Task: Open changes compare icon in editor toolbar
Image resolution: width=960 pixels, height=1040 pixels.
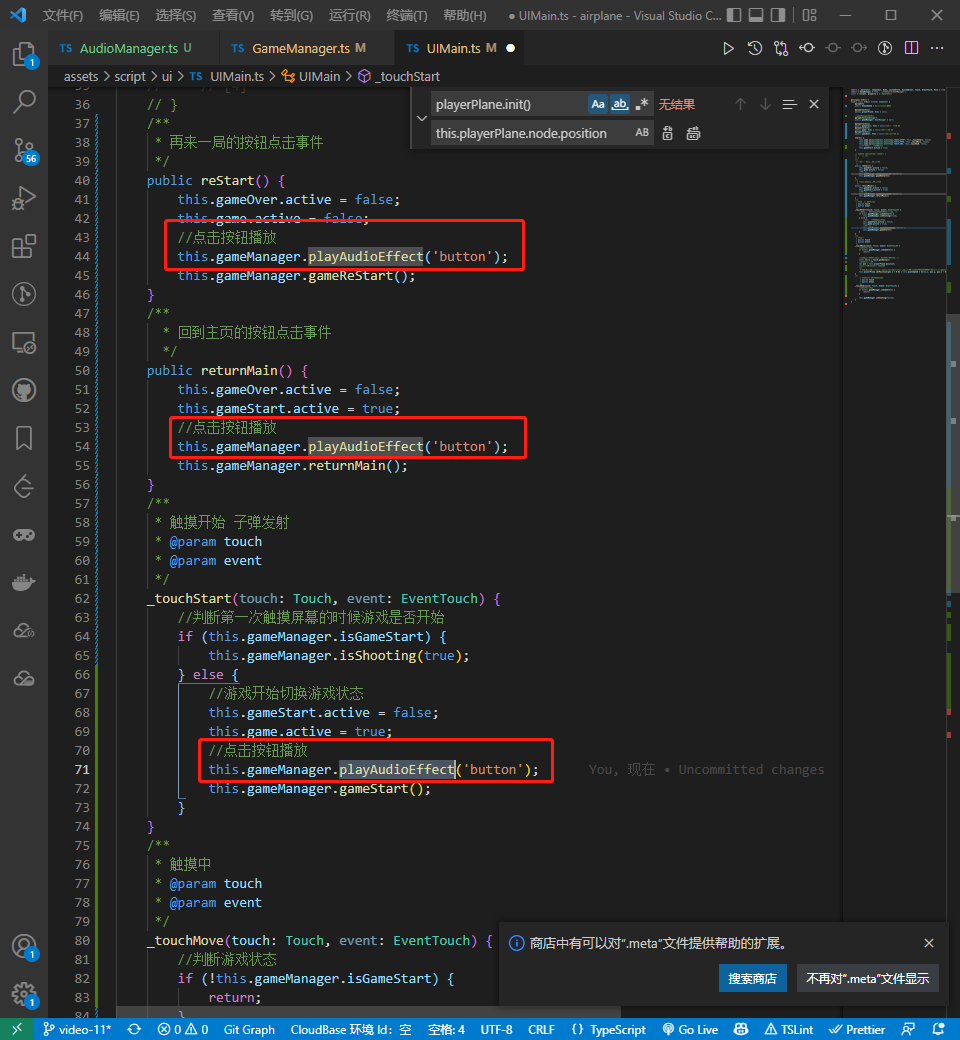Action: [x=781, y=48]
